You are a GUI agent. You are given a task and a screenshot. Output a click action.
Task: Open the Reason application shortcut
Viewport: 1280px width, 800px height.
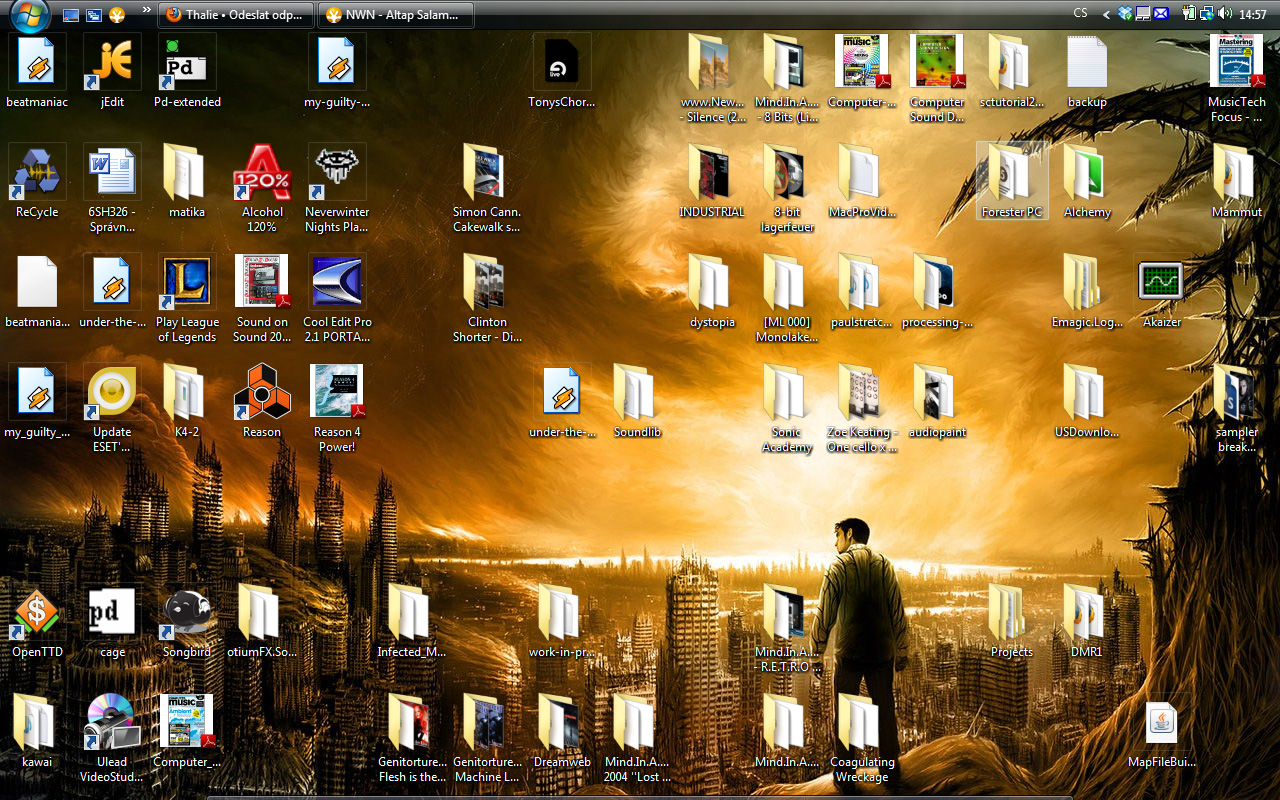[x=262, y=393]
